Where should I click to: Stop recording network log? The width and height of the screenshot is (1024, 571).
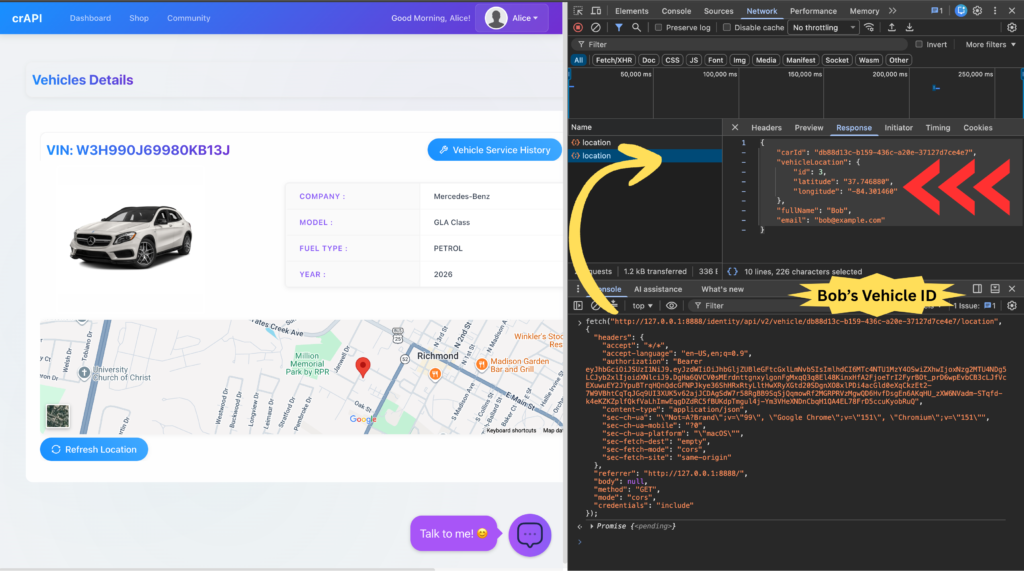point(578,27)
